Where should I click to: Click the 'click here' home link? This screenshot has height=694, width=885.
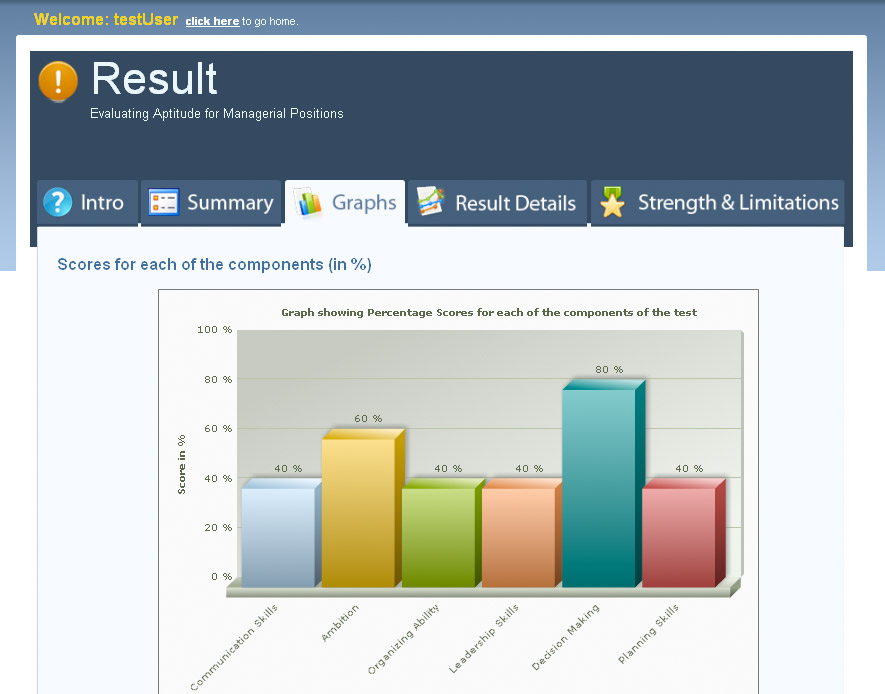click(x=212, y=20)
